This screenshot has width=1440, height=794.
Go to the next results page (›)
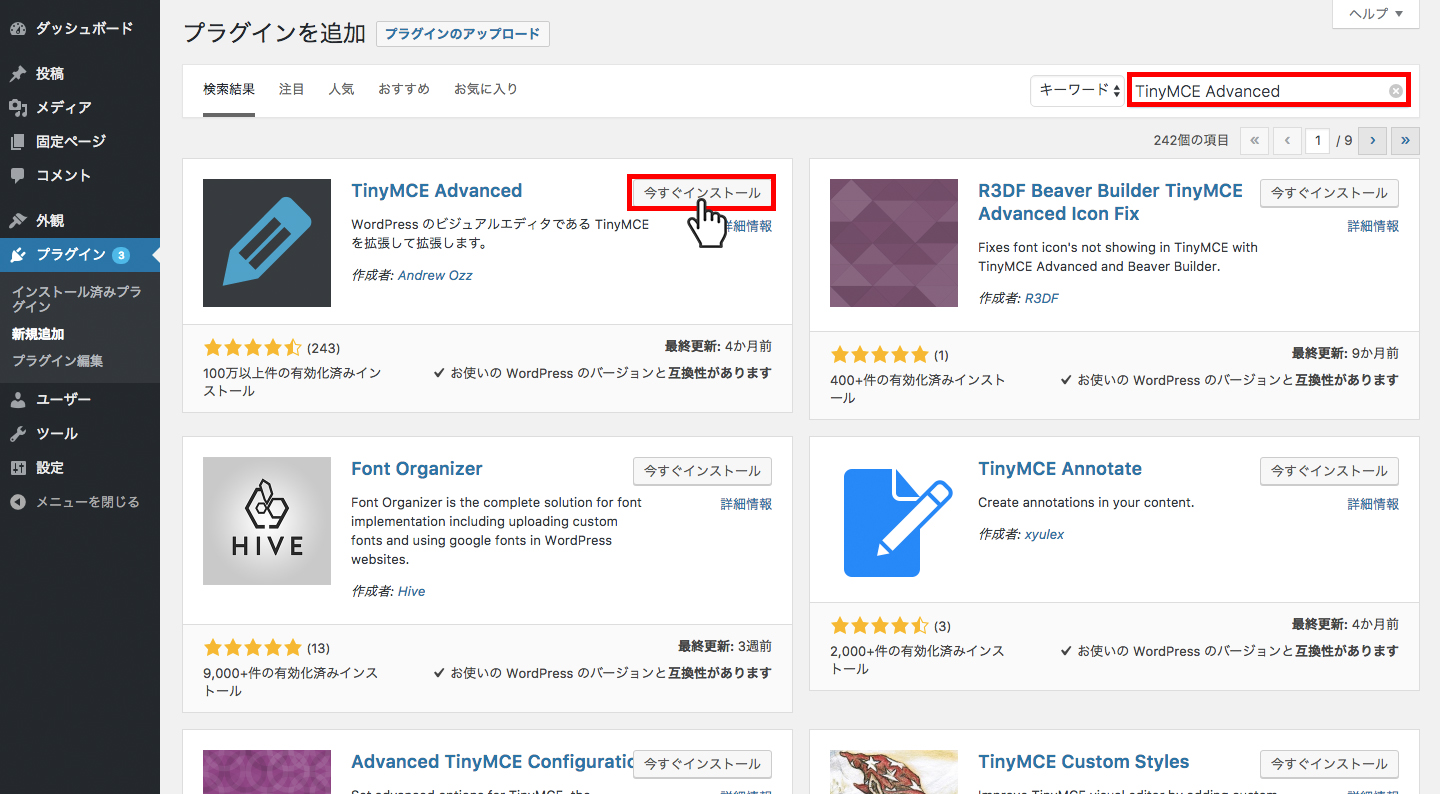pyautogui.click(x=1373, y=140)
